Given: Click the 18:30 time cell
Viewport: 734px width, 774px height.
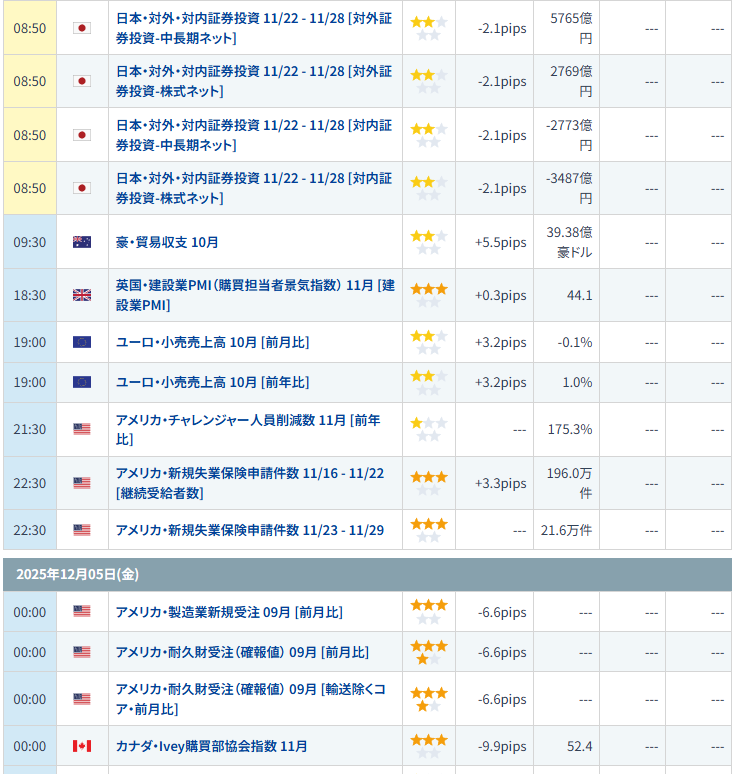Looking at the screenshot, I should (x=30, y=295).
